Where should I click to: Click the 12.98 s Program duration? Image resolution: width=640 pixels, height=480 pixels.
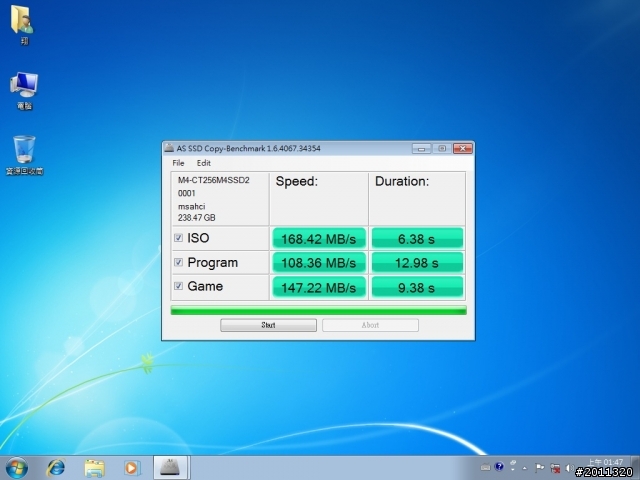click(417, 263)
